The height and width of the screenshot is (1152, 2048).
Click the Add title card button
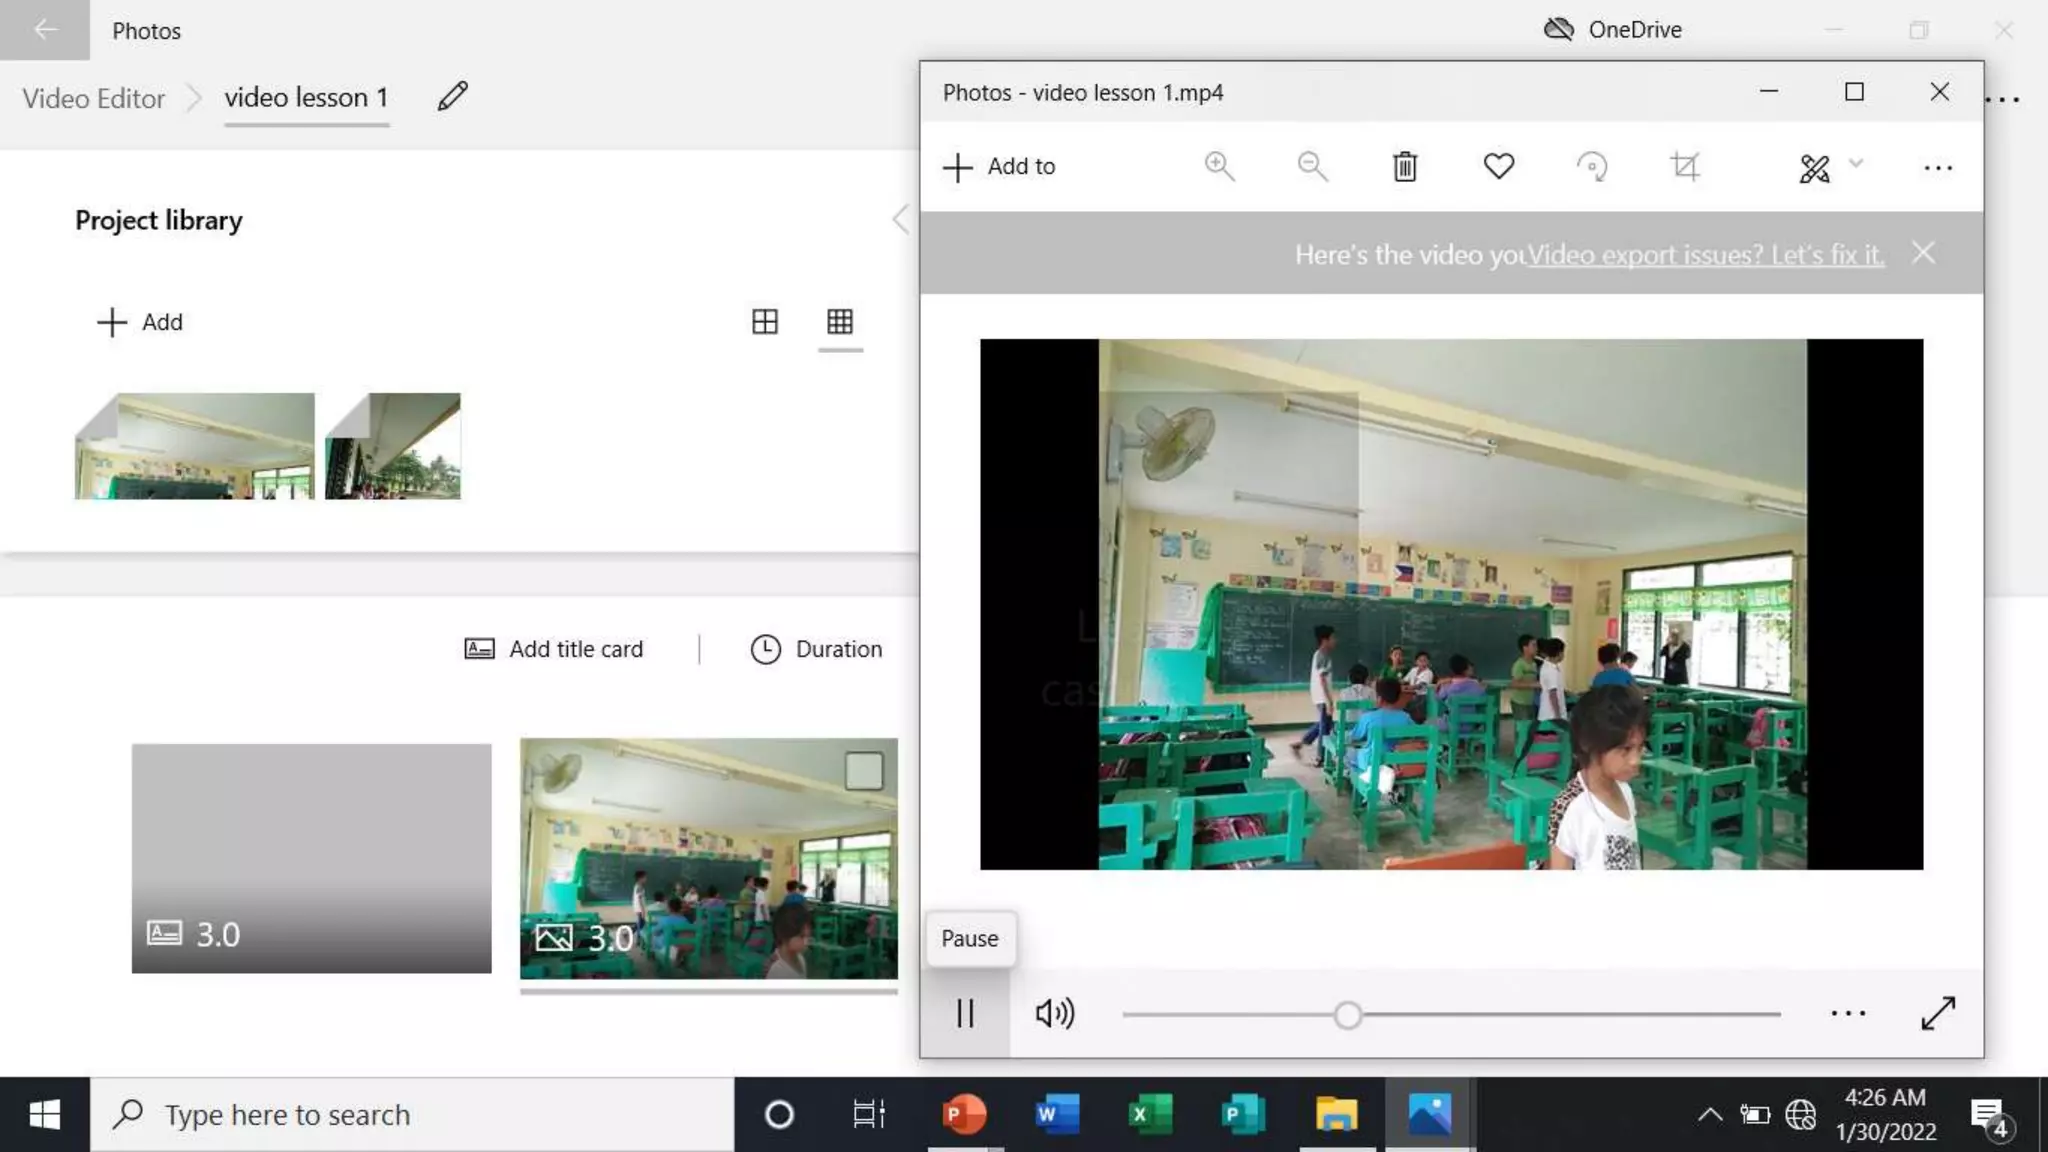tap(554, 649)
